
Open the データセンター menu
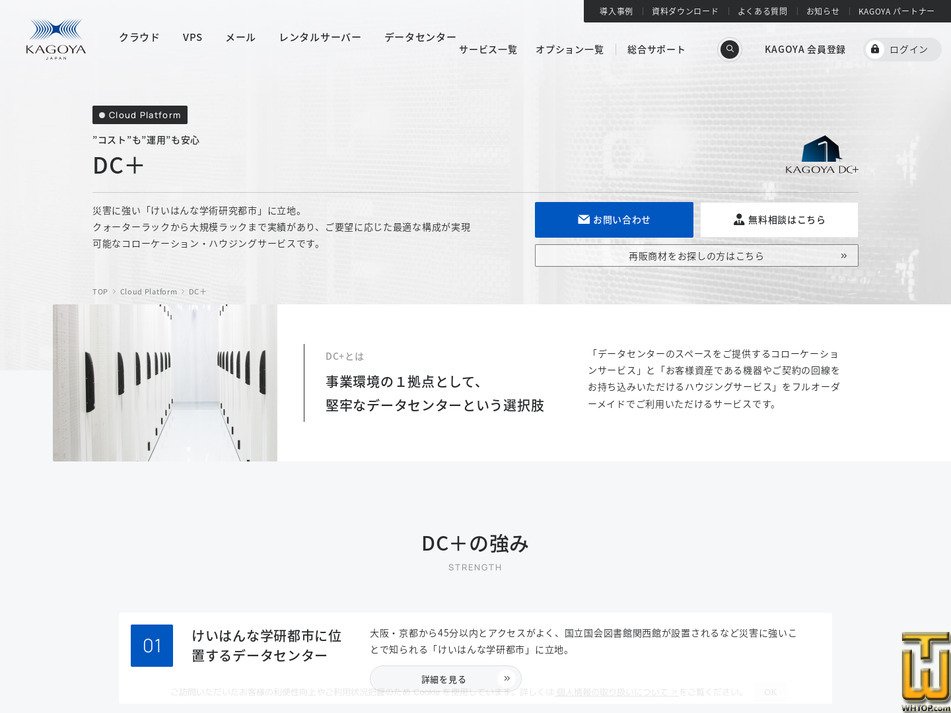point(420,37)
